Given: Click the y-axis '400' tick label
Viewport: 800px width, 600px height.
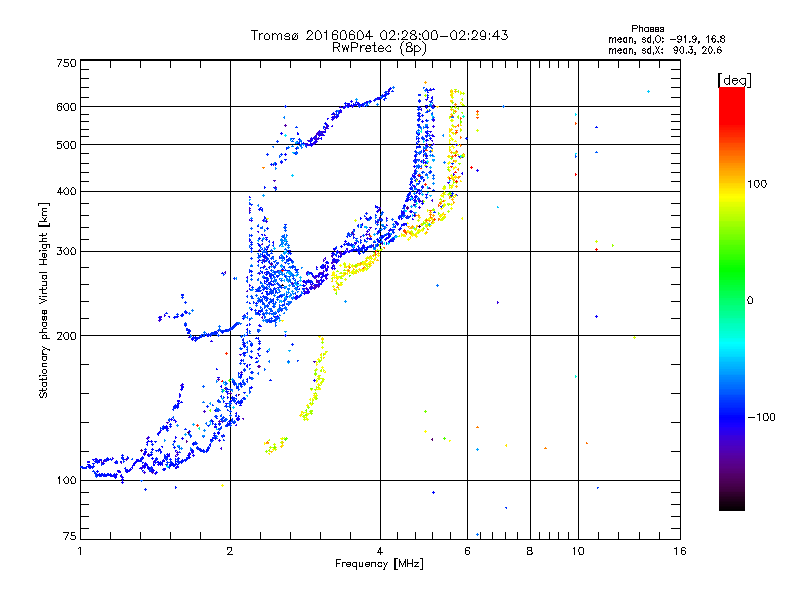Looking at the screenshot, I should (x=67, y=192).
